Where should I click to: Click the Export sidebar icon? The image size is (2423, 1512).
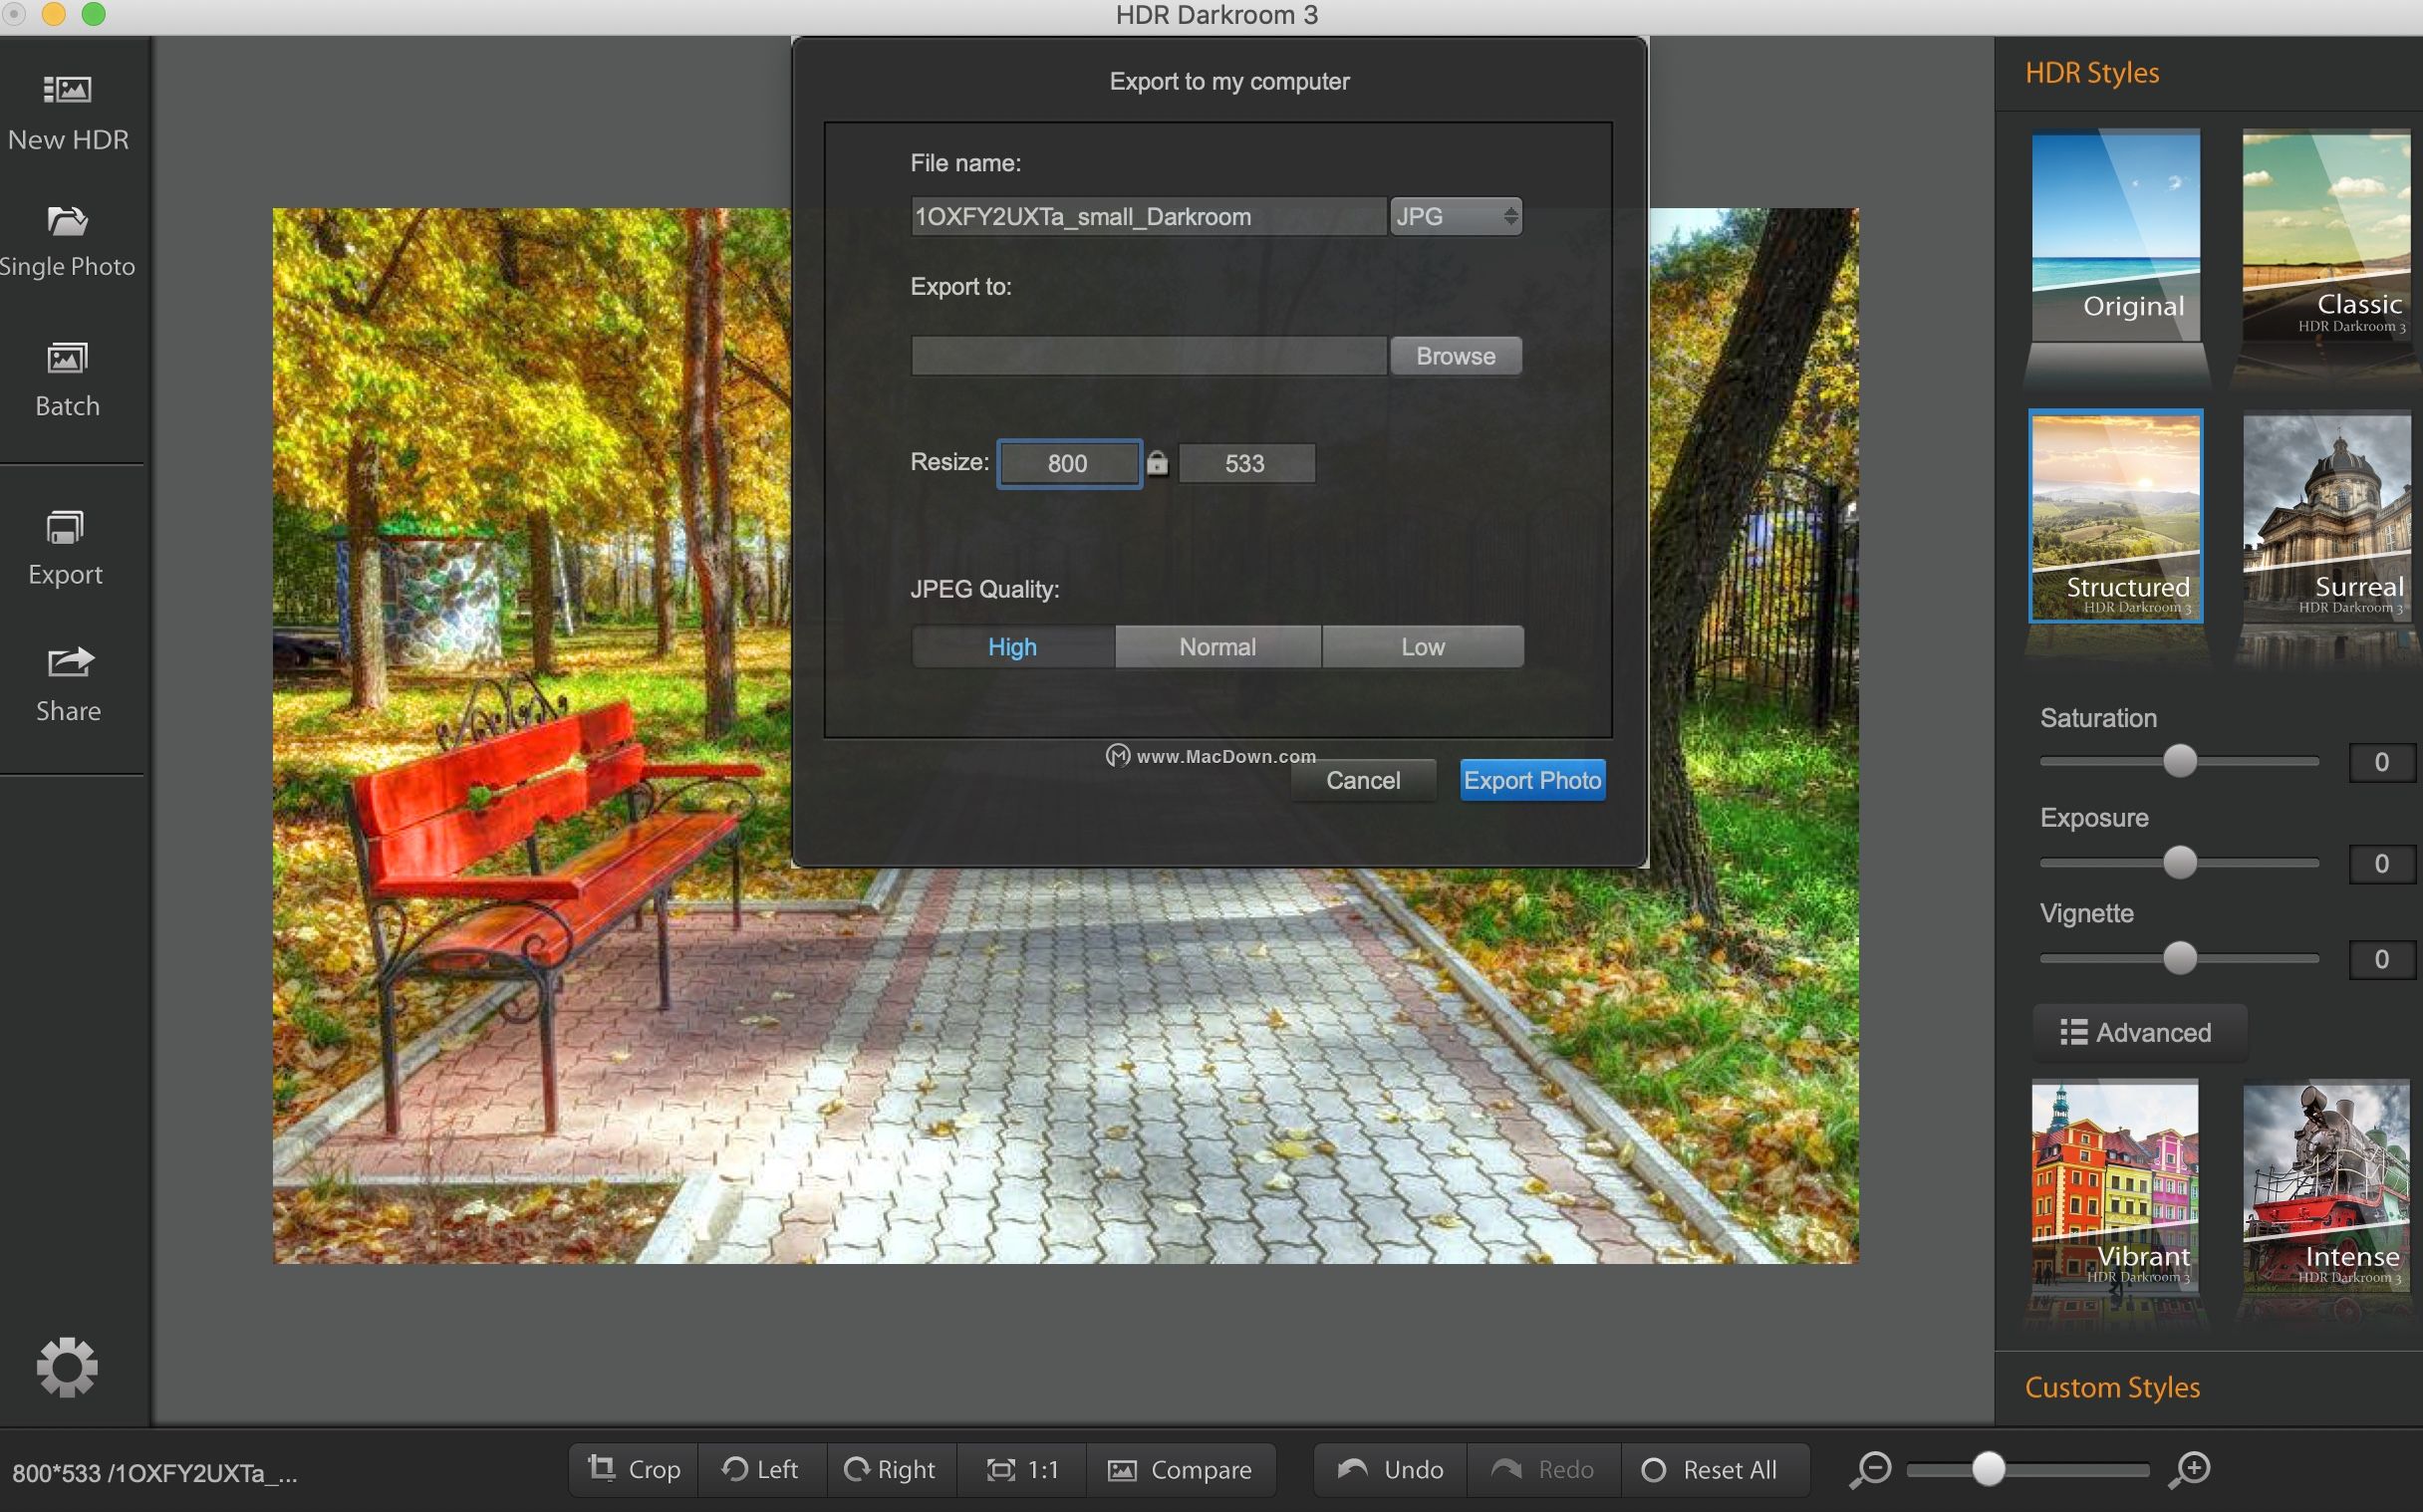(66, 548)
